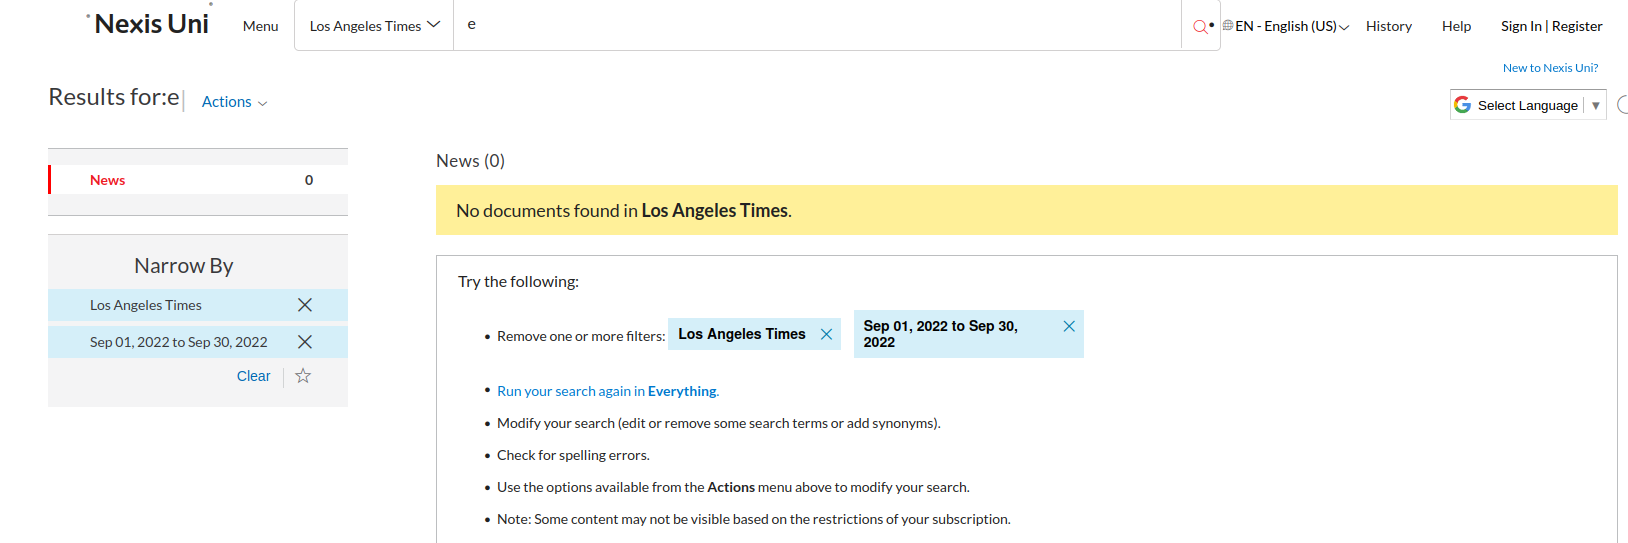Open the Los Angeles Times source dropdown

coord(374,26)
